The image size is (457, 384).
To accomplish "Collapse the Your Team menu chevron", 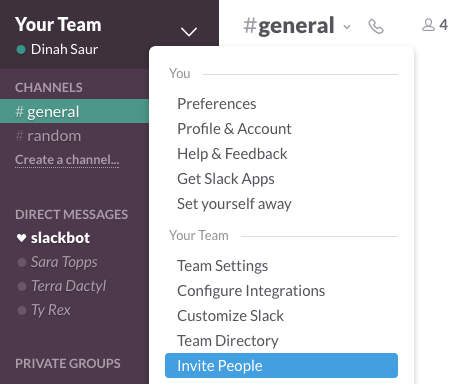I will [189, 32].
